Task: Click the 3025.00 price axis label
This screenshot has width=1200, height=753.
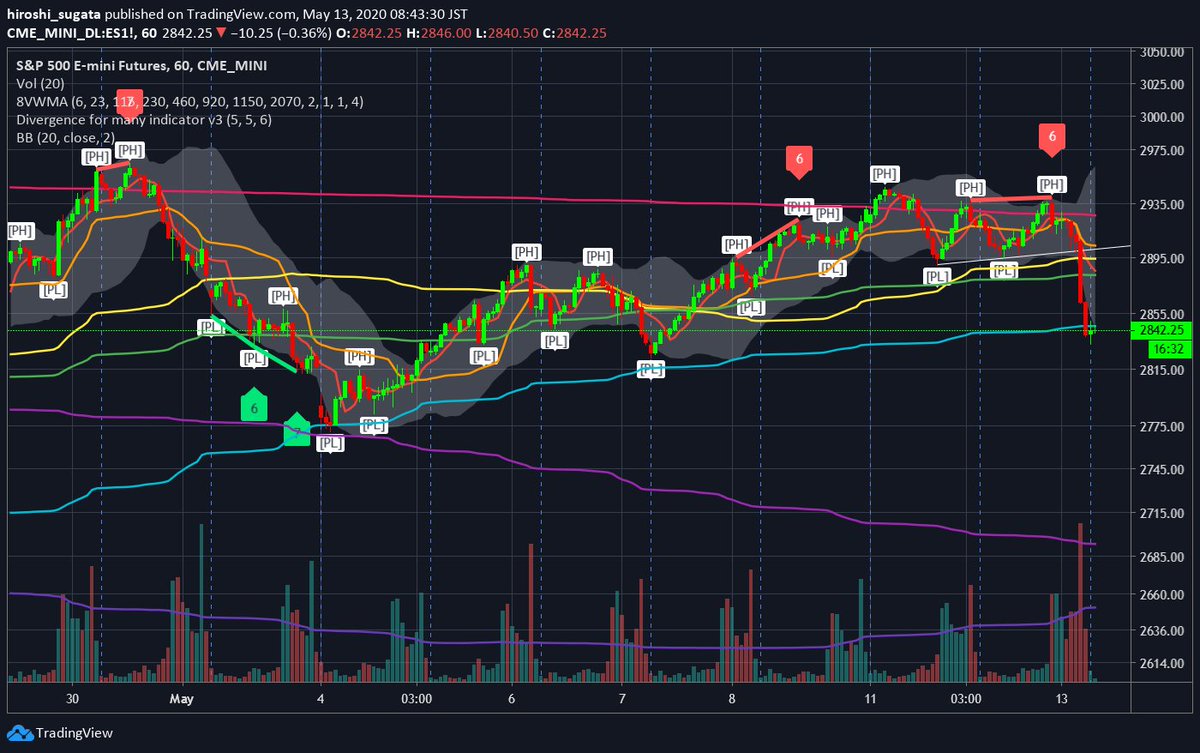Action: 1161,84
